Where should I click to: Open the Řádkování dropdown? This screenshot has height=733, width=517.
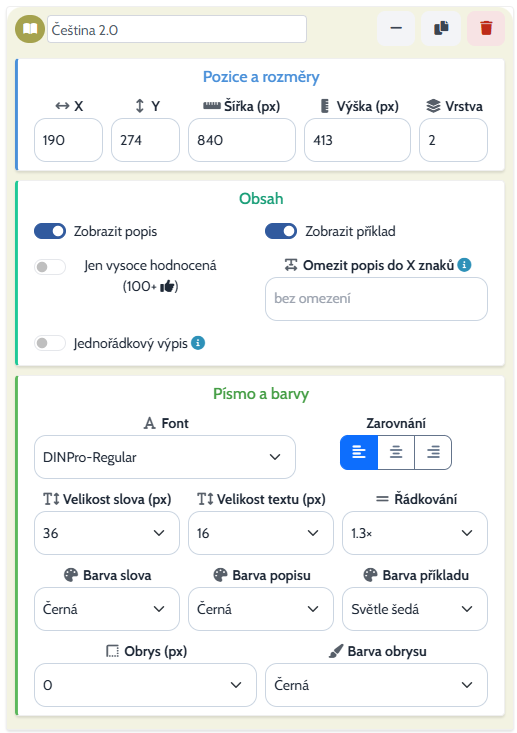[x=415, y=533]
